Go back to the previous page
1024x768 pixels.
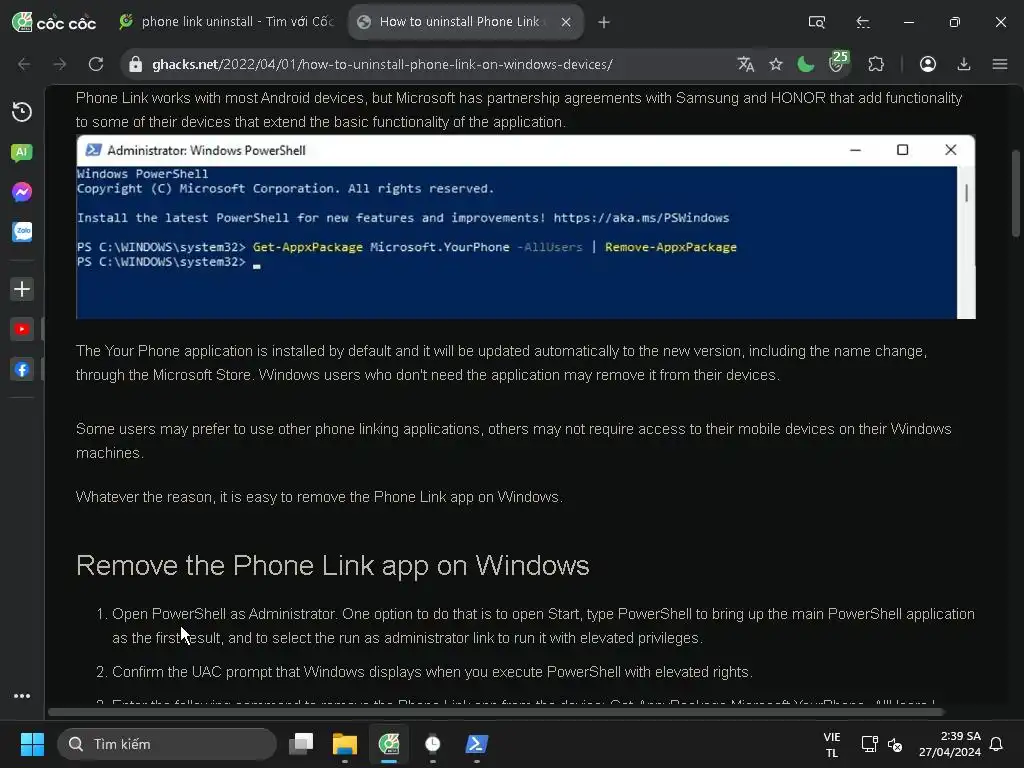point(24,64)
